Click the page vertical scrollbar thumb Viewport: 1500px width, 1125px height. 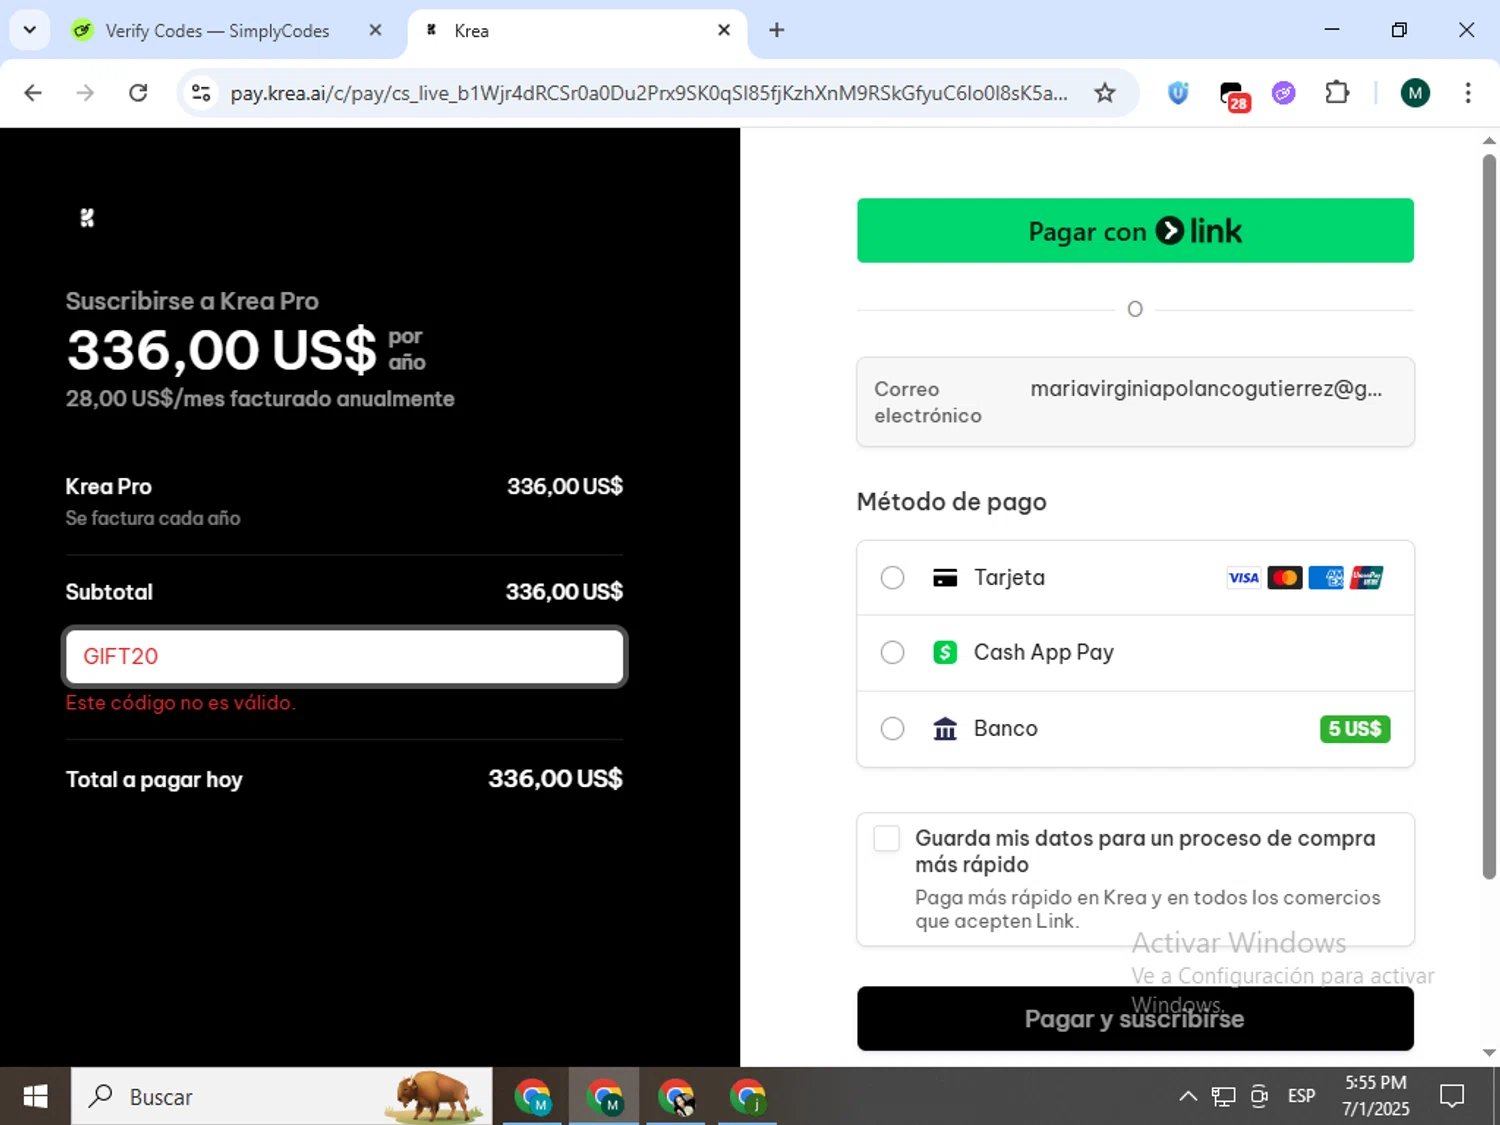pos(1489,515)
